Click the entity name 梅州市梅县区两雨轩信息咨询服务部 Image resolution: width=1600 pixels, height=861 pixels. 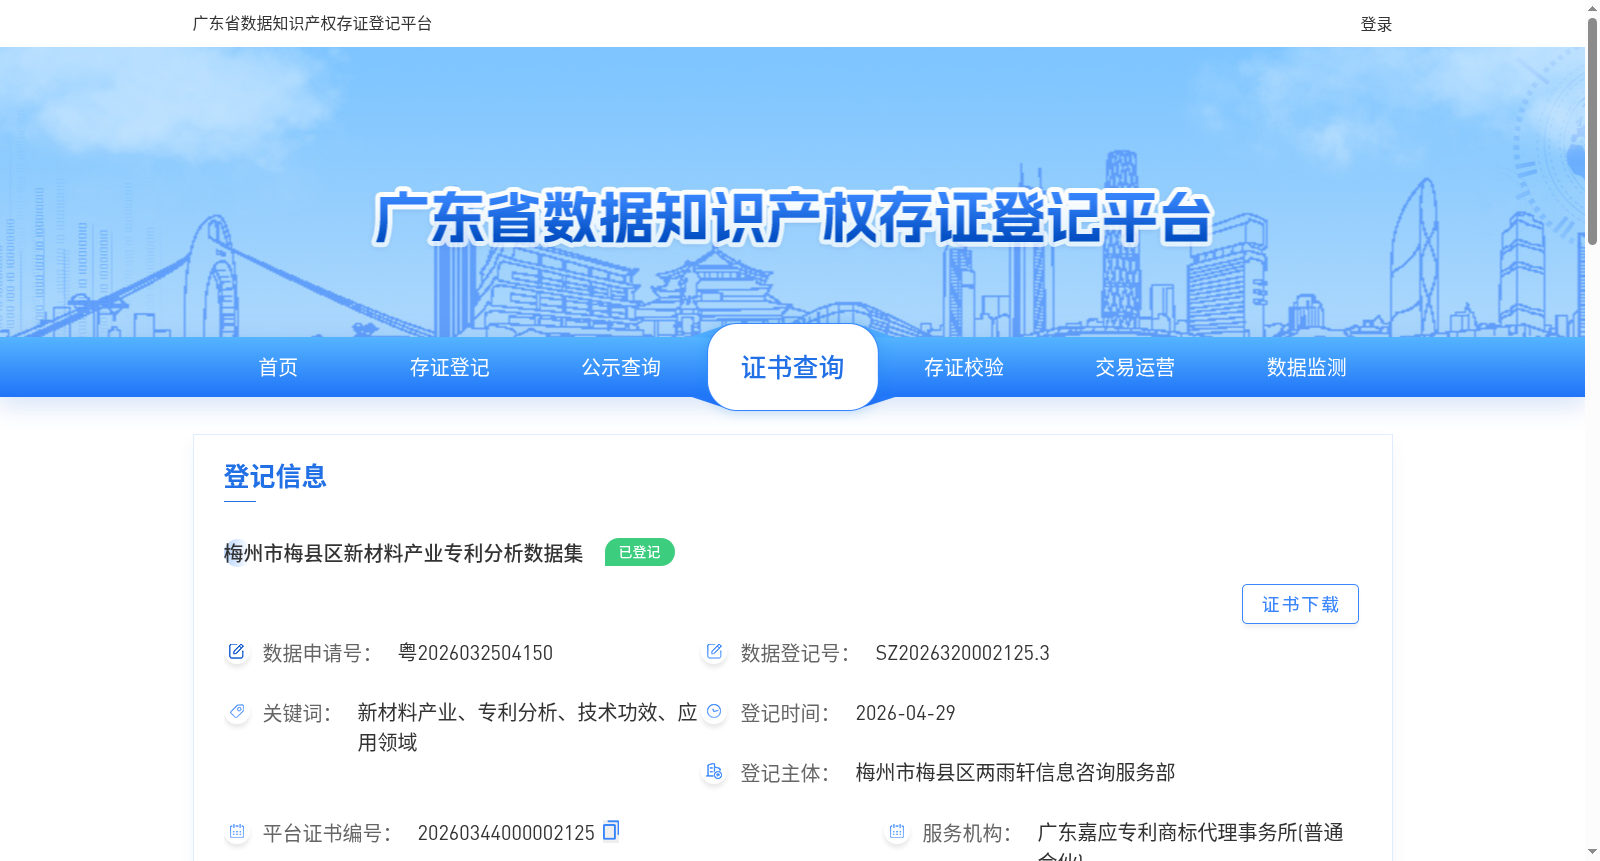[1015, 773]
